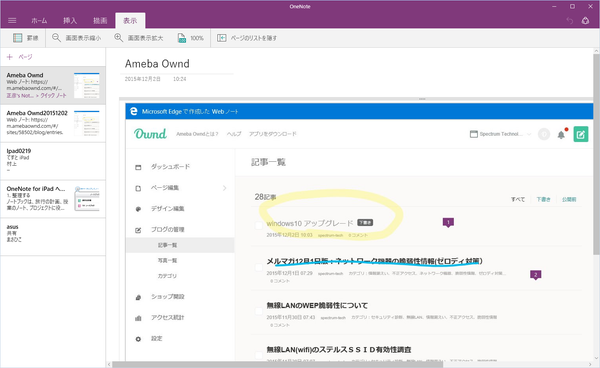The width and height of the screenshot is (600, 368).
Task: Open the hamburger navigation menu
Action: [x=12, y=21]
